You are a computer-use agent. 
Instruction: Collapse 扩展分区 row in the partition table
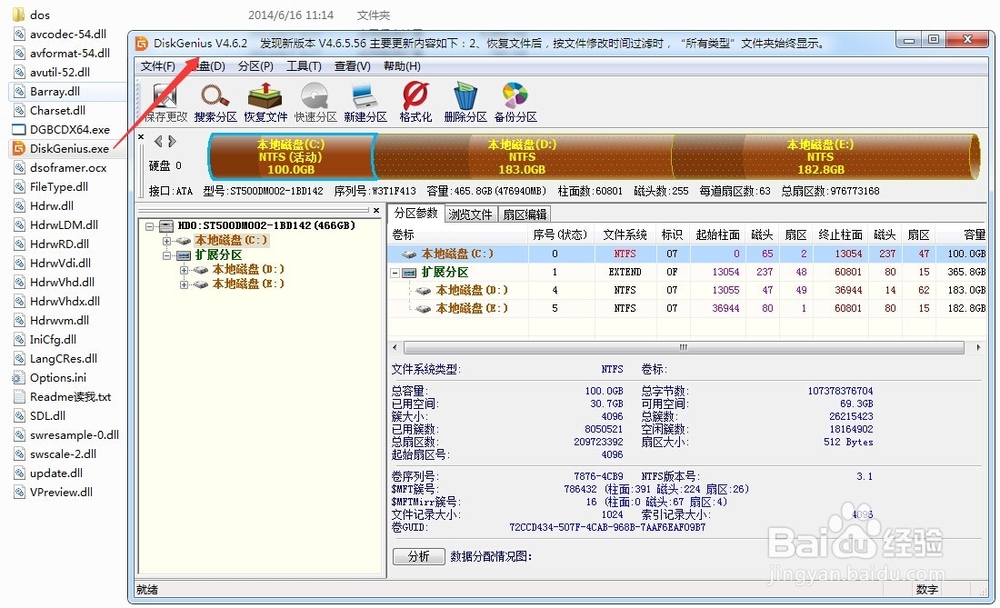395,272
